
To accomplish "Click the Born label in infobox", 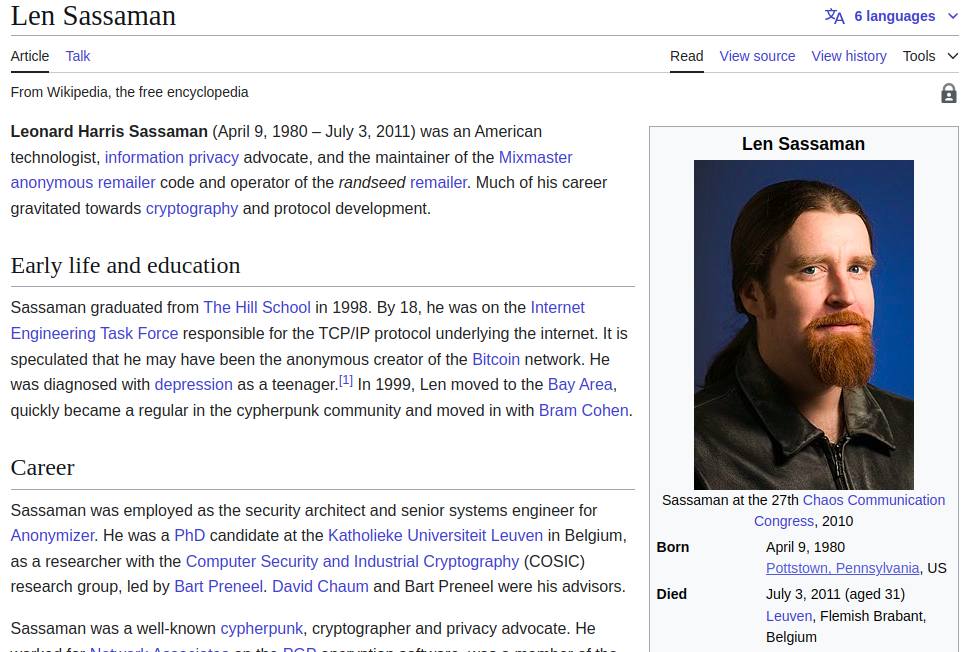I will coord(673,547).
